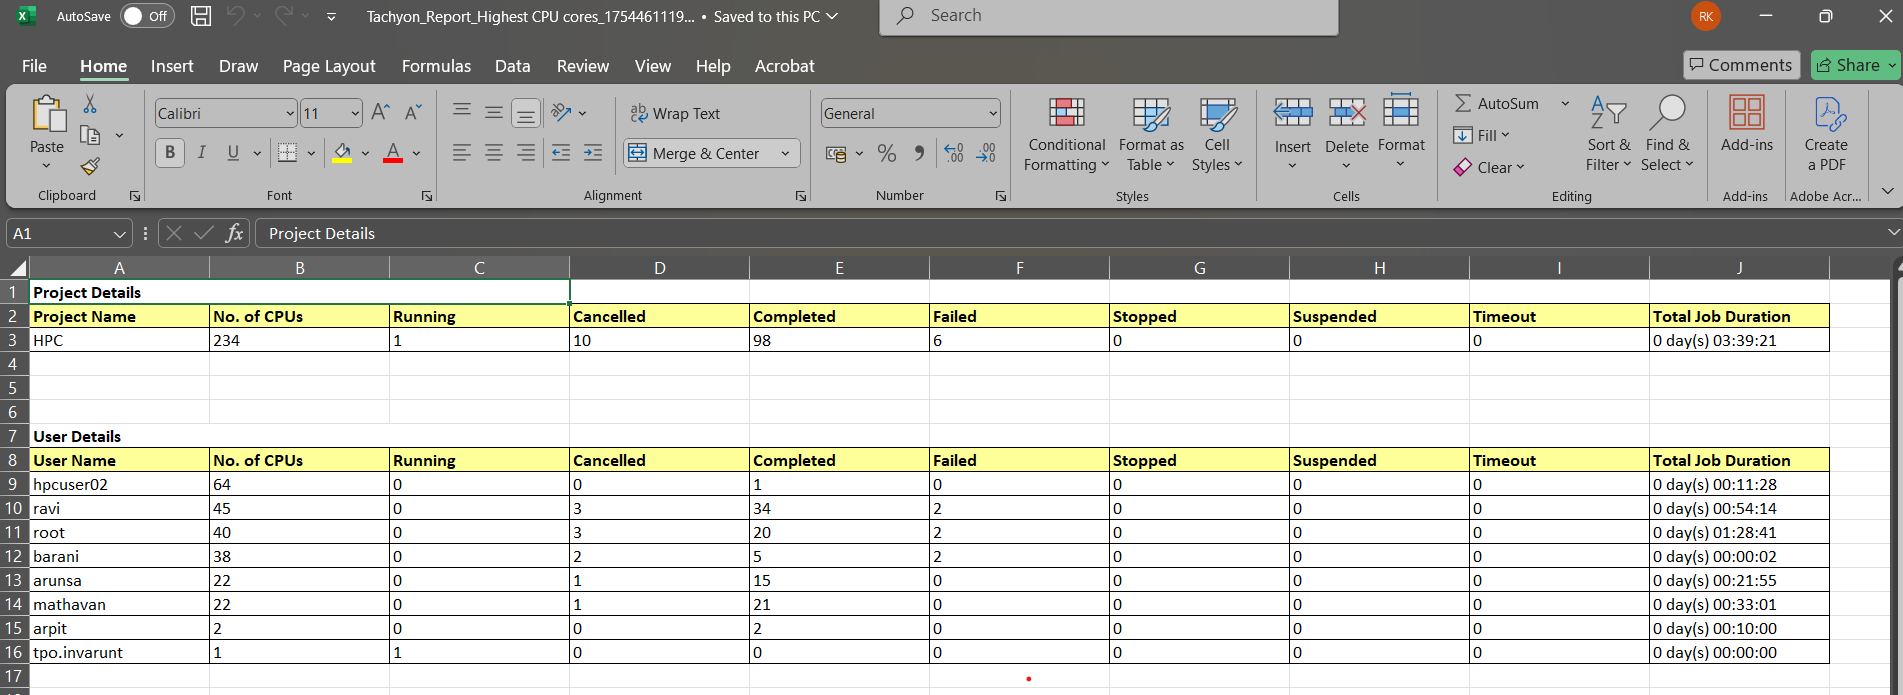
Task: Toggle Italic formatting
Action: tap(202, 153)
